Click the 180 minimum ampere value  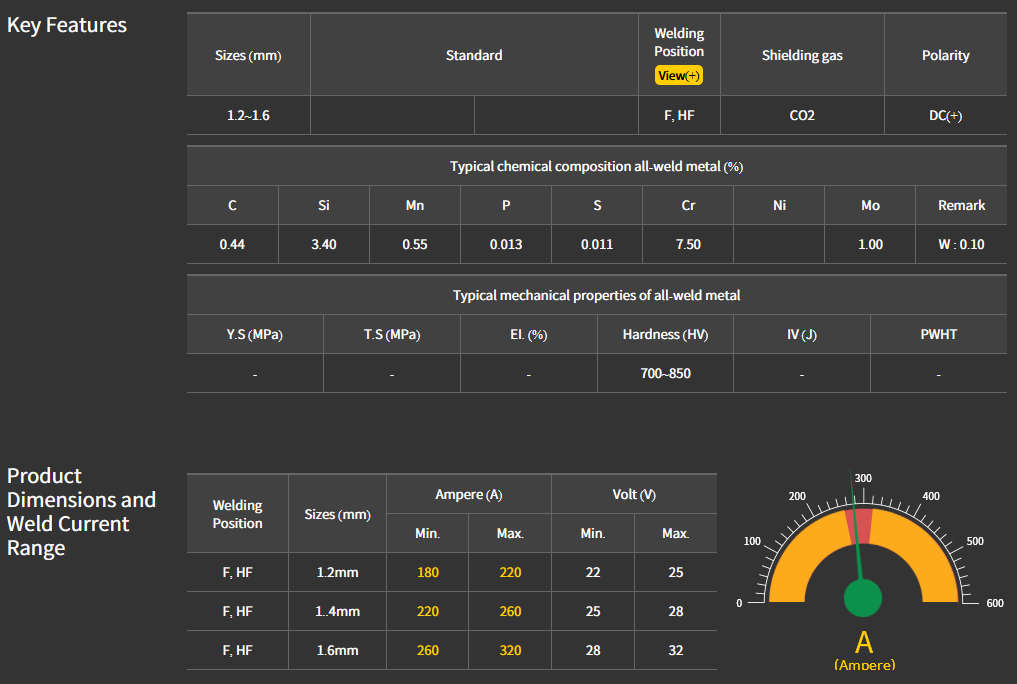tap(427, 573)
